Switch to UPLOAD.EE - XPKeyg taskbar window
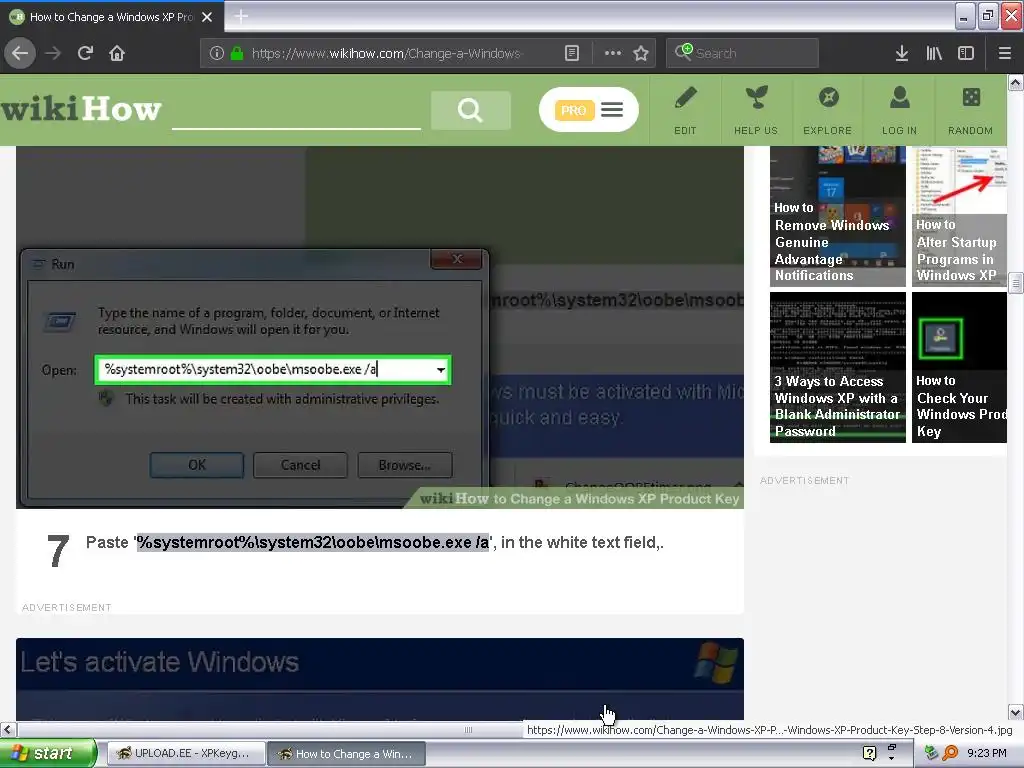1024x768 pixels. 185,754
